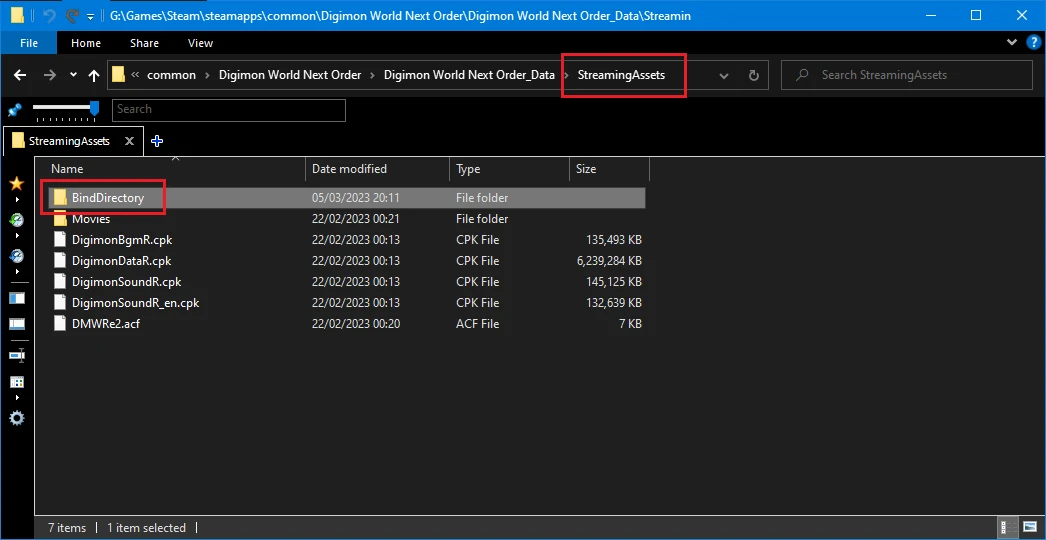Image resolution: width=1046 pixels, height=540 pixels.
Task: Click the secondary 'Search' text box
Action: pyautogui.click(x=229, y=110)
